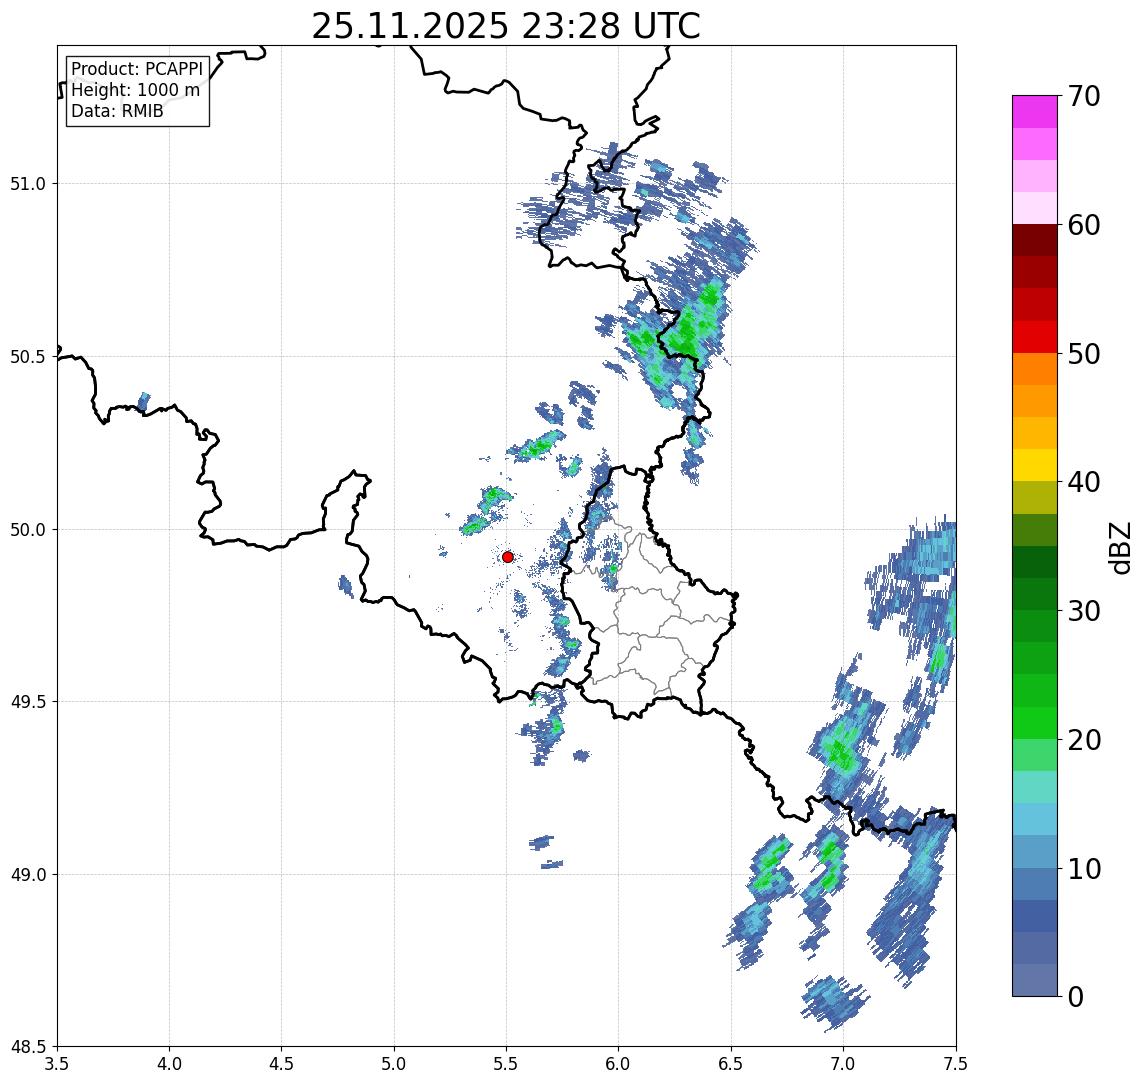Pick the bright green colorbar segment above 20
Image resolution: width=1145 pixels, height=1084 pixels.
click(x=1035, y=722)
